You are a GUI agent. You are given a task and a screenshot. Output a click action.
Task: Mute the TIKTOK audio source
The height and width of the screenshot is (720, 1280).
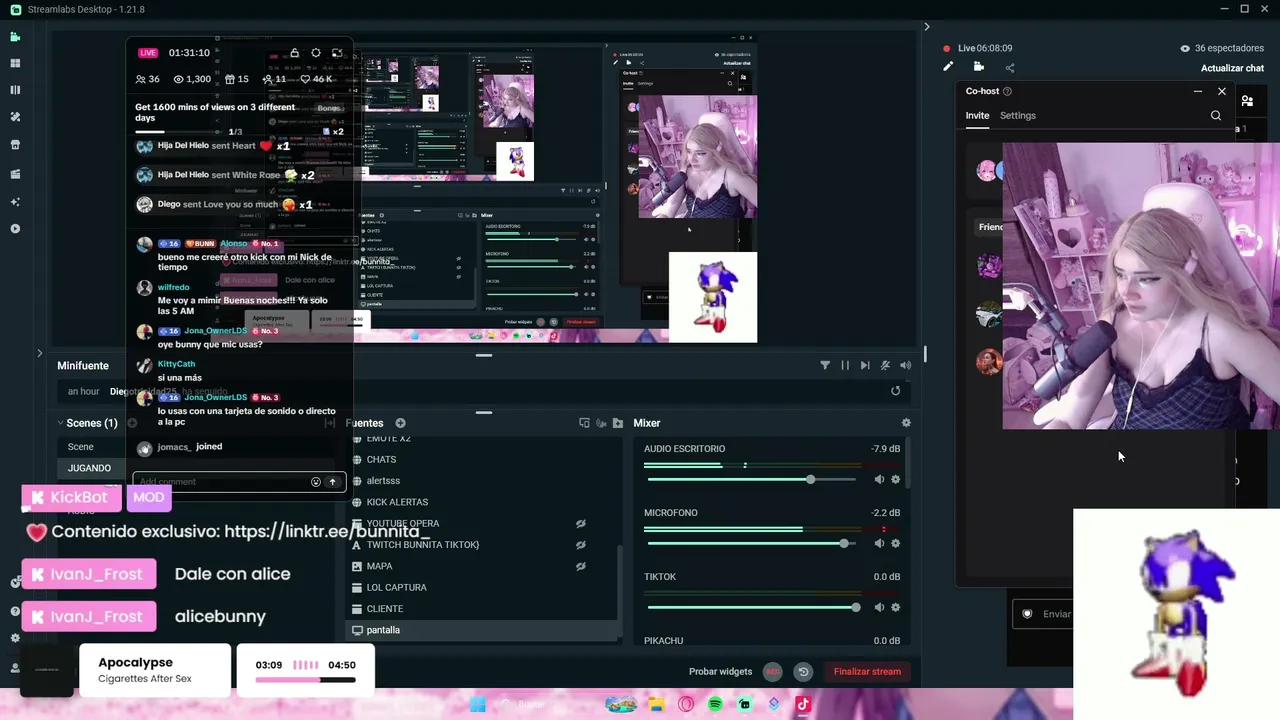click(879, 608)
